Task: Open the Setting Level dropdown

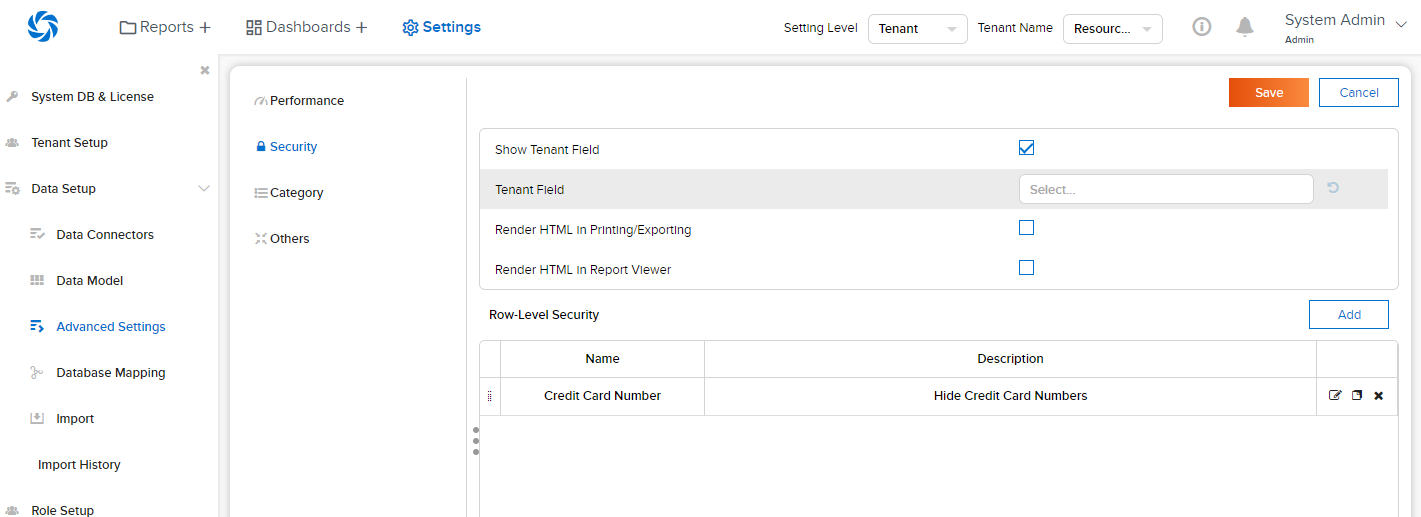Action: point(917,29)
